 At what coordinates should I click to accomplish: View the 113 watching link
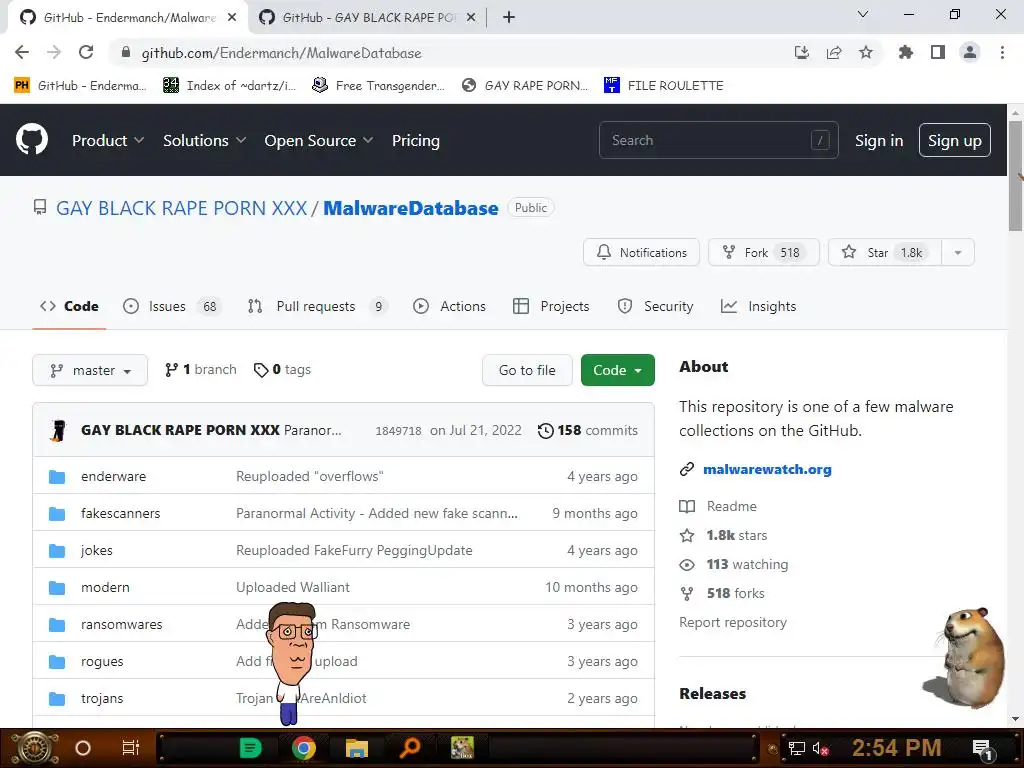(x=734, y=565)
